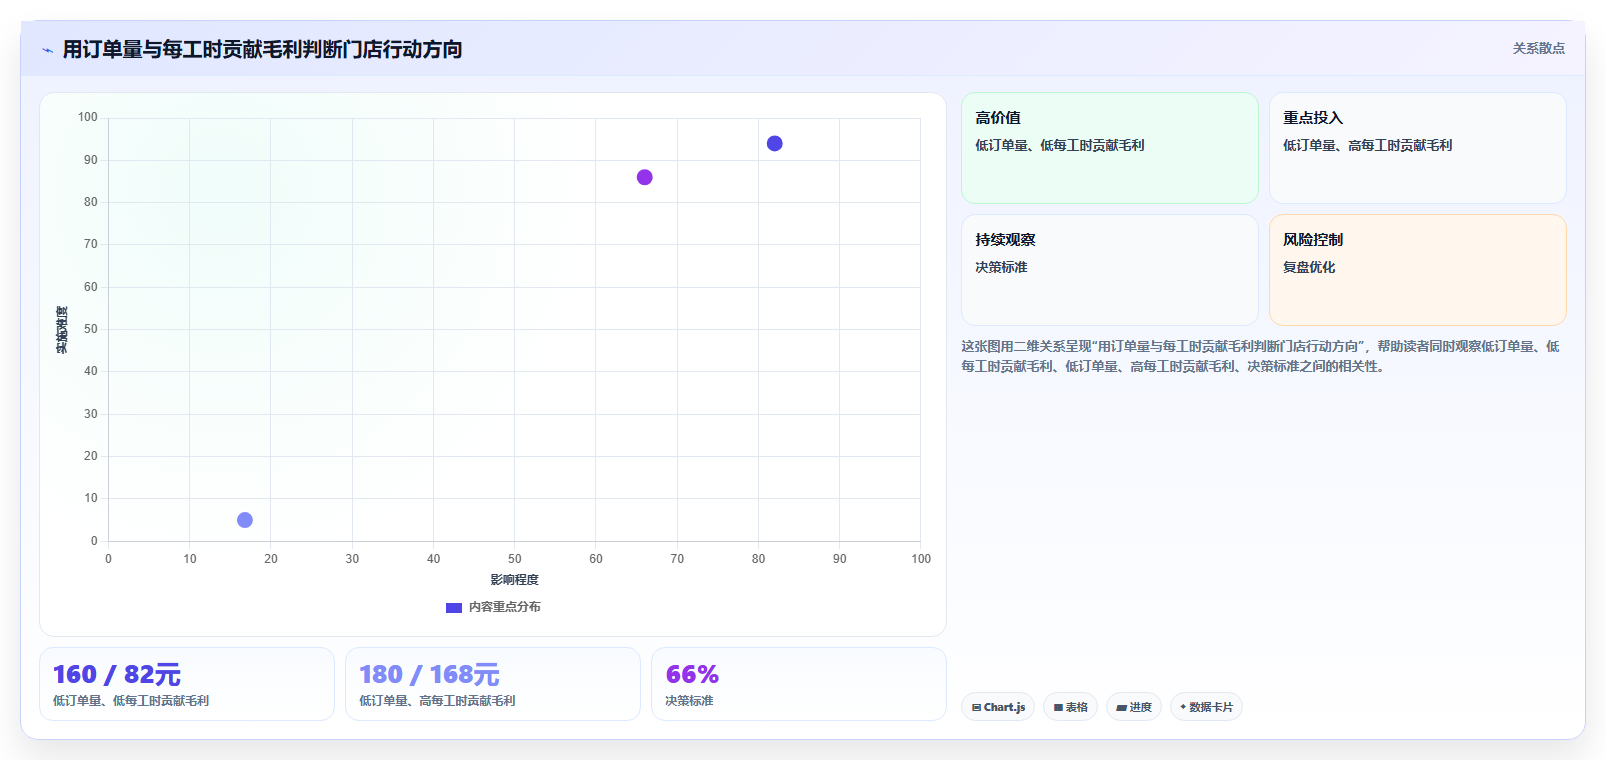Click 复盘优化 text in 风险控制 card

tap(1309, 267)
